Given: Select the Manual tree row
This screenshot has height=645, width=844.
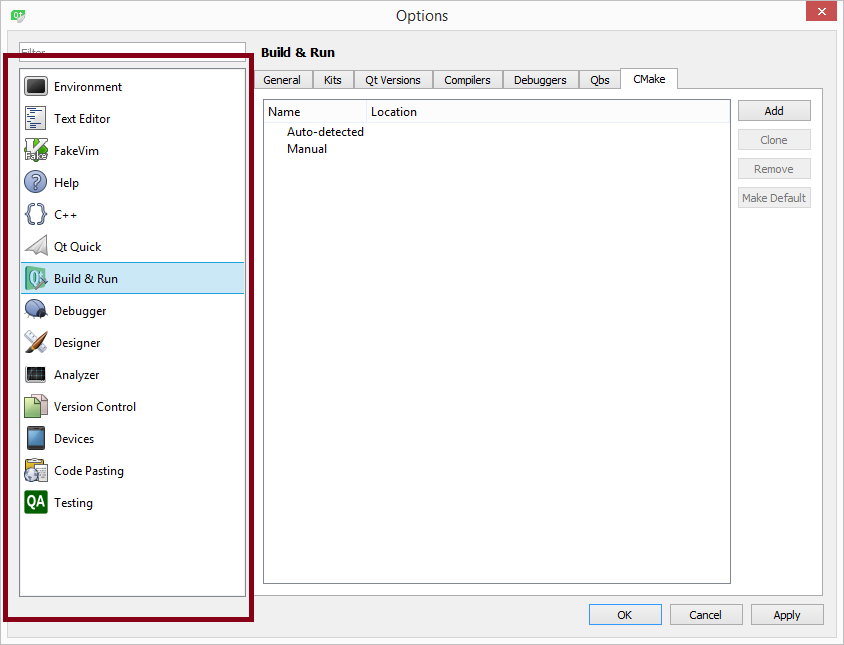Looking at the screenshot, I should coord(307,149).
